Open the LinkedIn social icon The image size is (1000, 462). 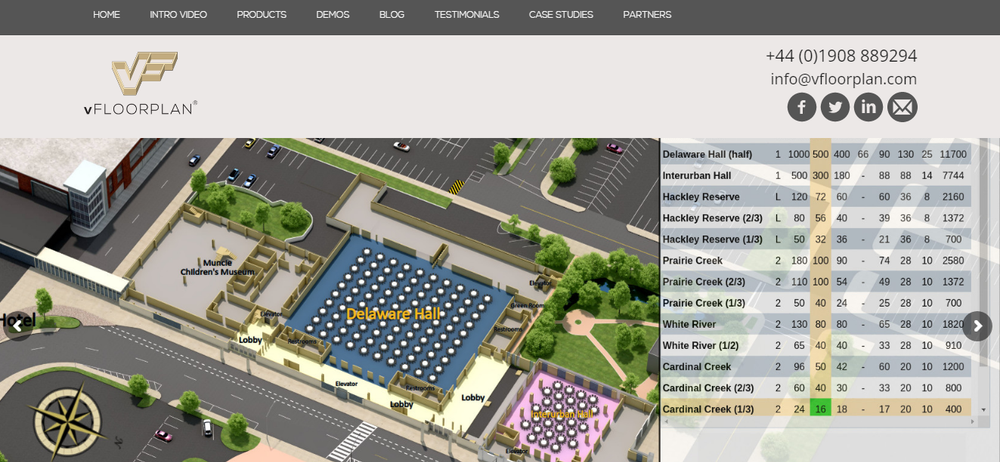pyautogui.click(x=869, y=107)
